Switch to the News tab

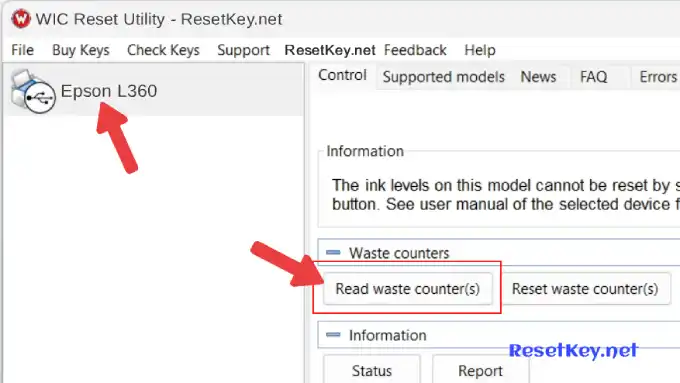538,77
